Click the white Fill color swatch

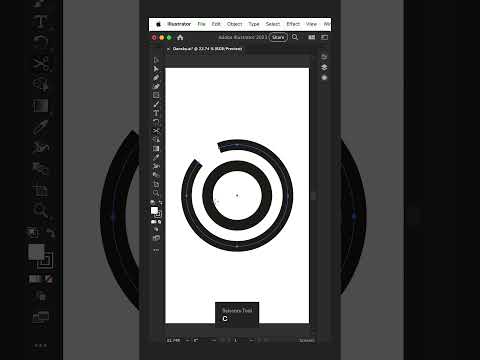pyautogui.click(x=154, y=210)
